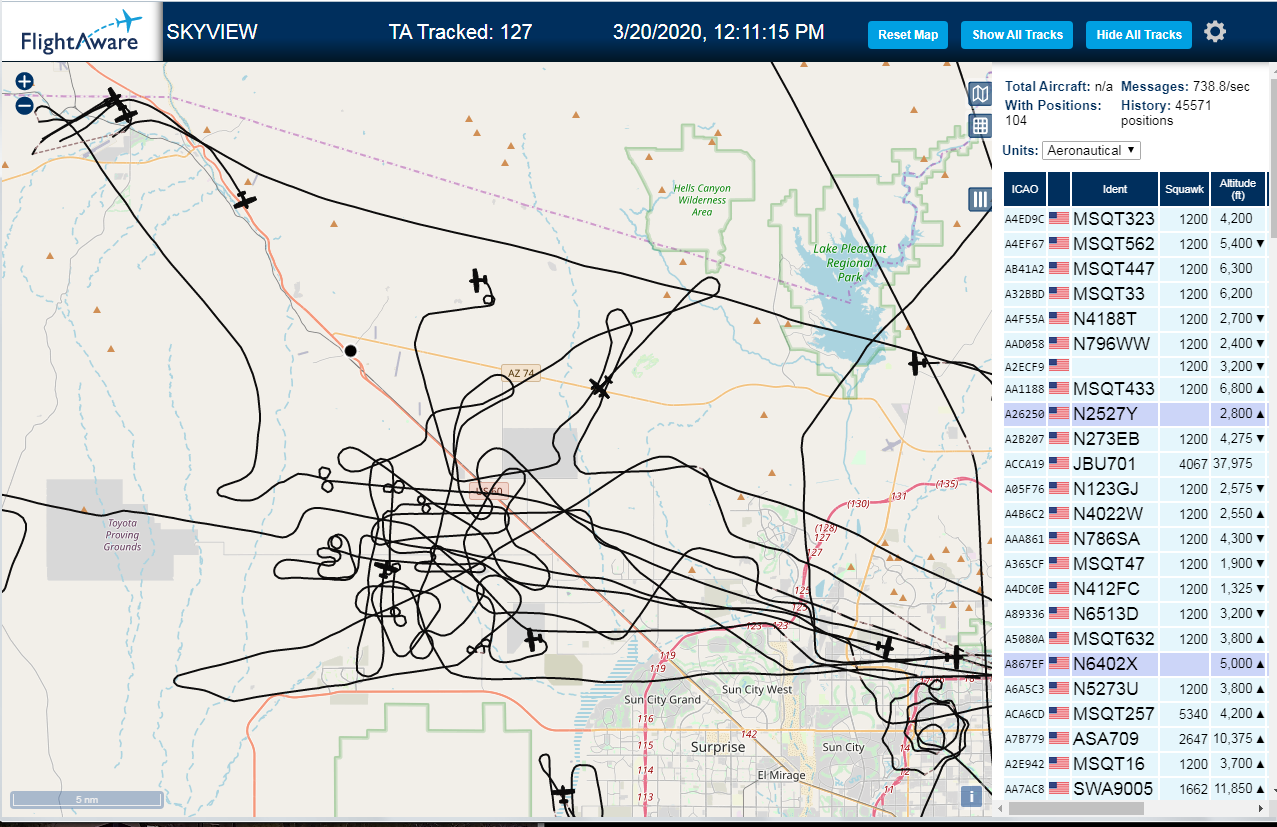Select the MSQT632 aircraft row
Viewport: 1277px width, 827px height.
1136,639
